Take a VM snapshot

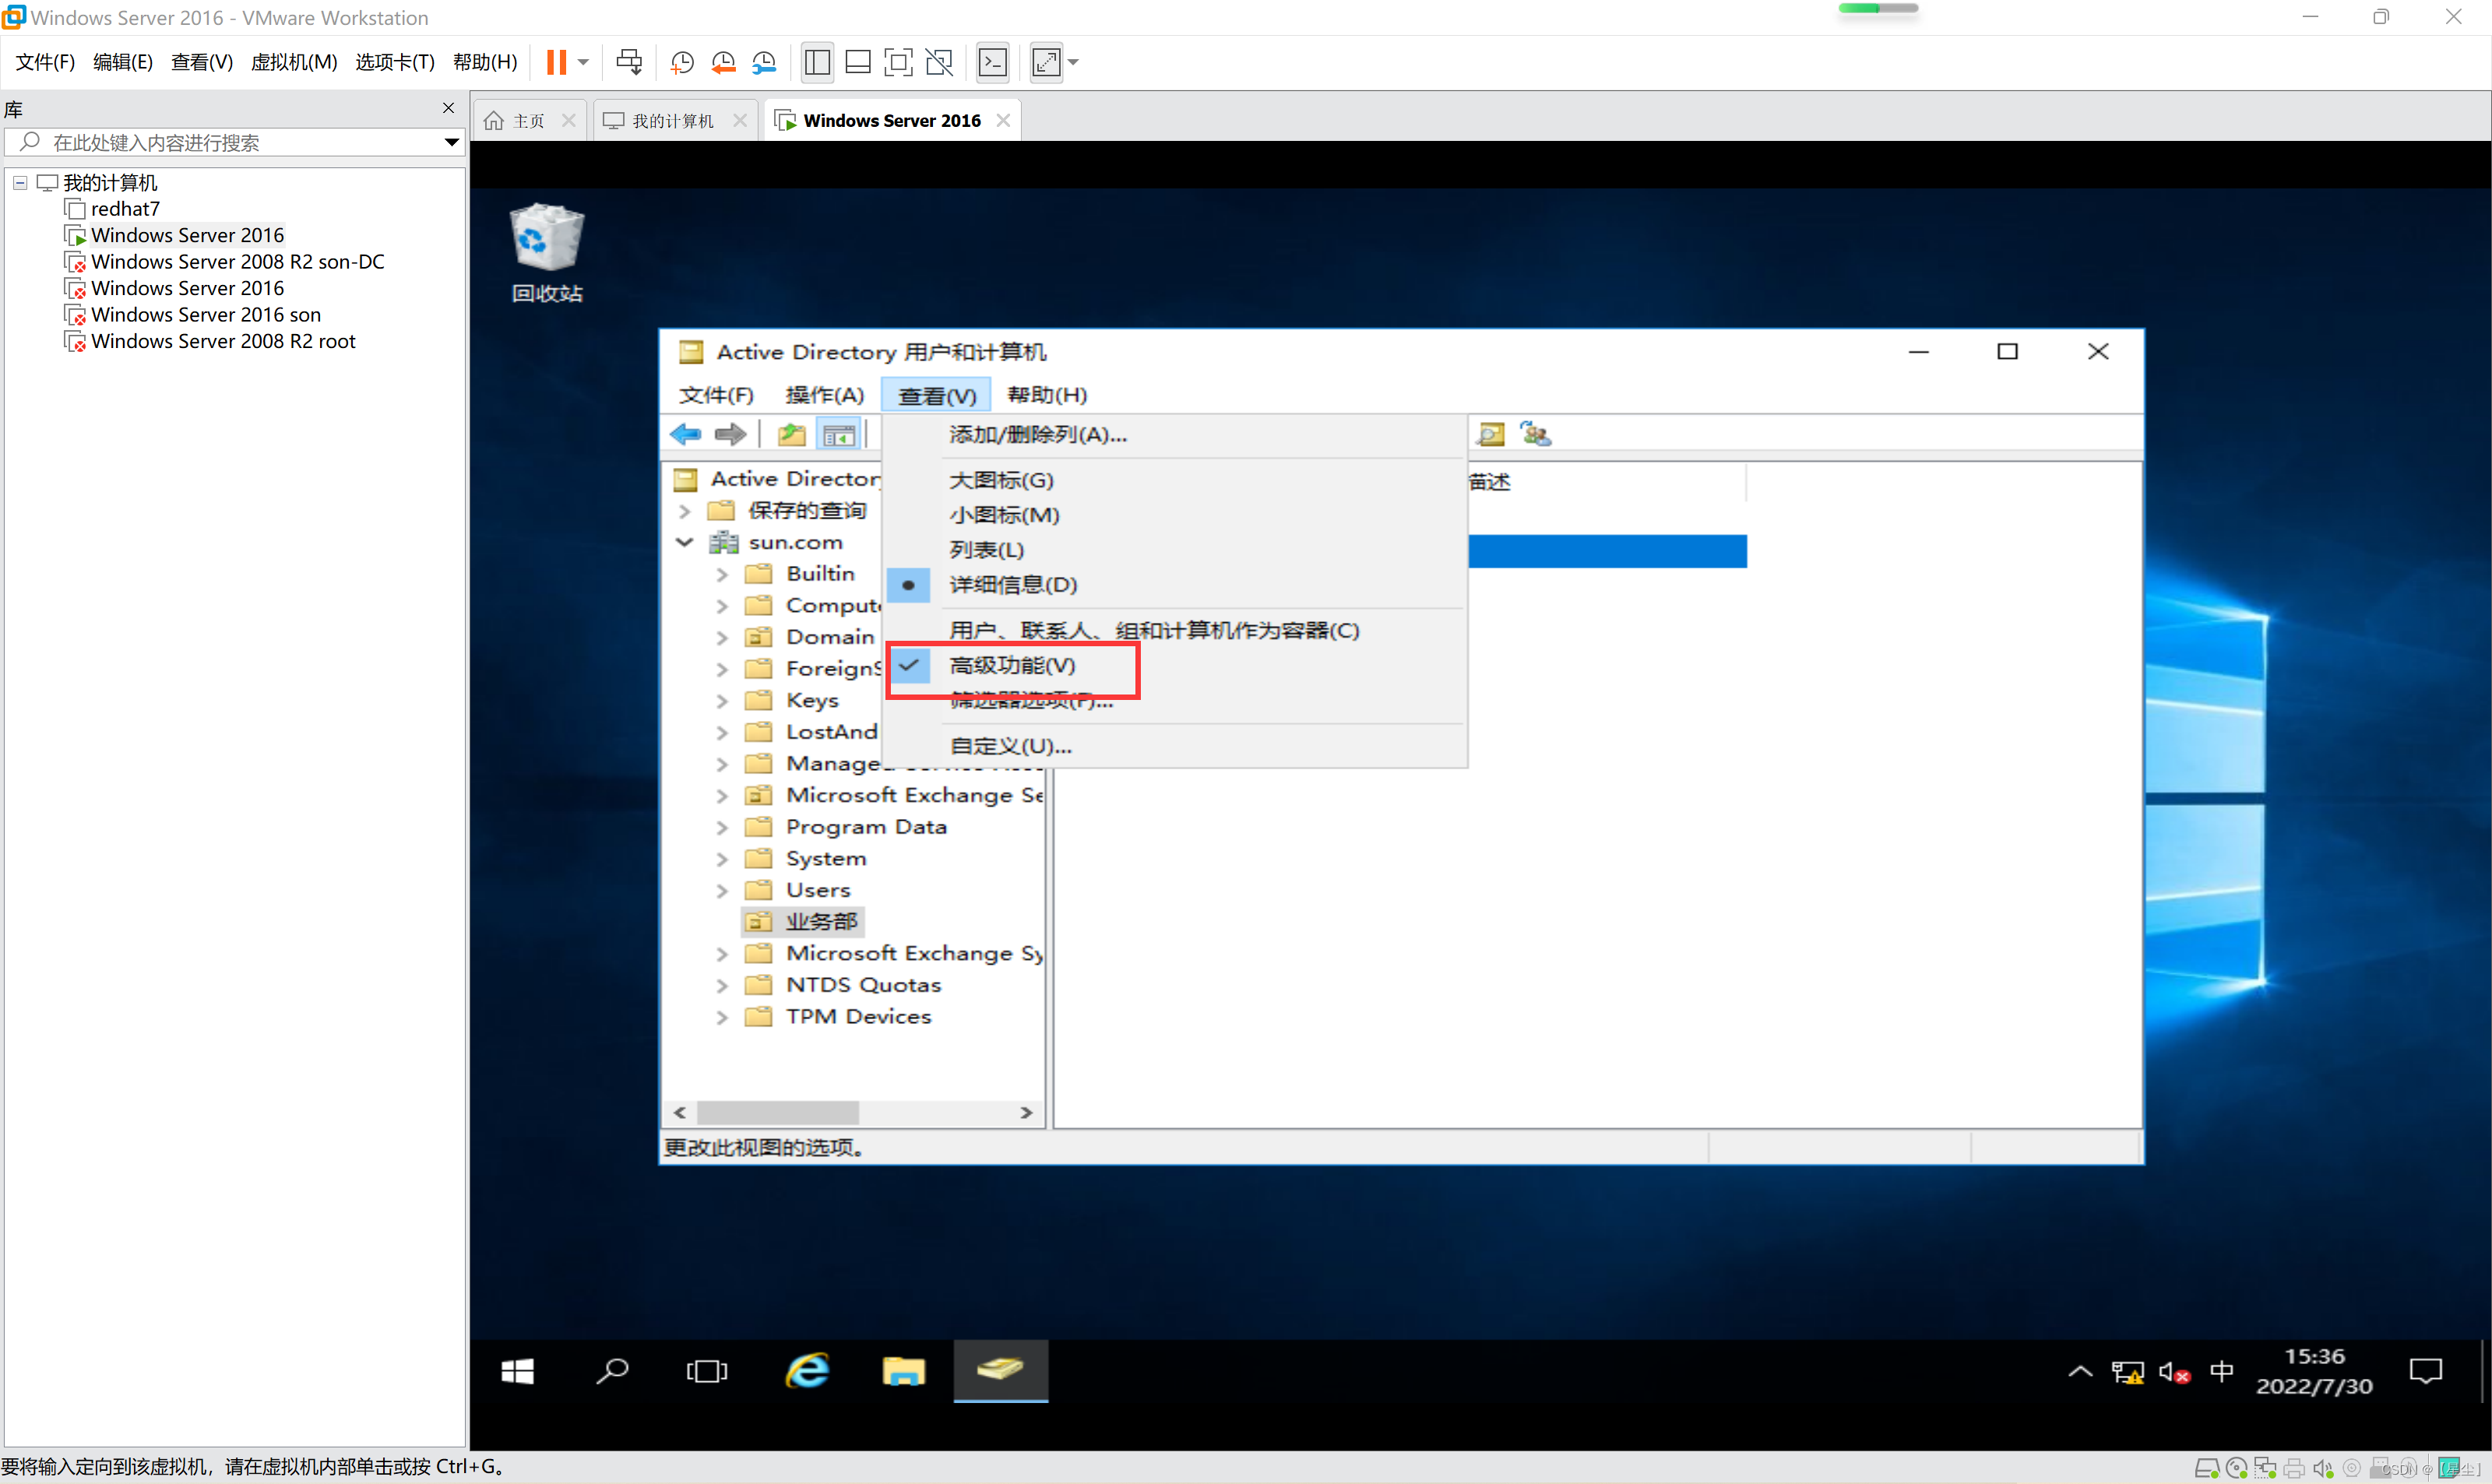point(682,62)
